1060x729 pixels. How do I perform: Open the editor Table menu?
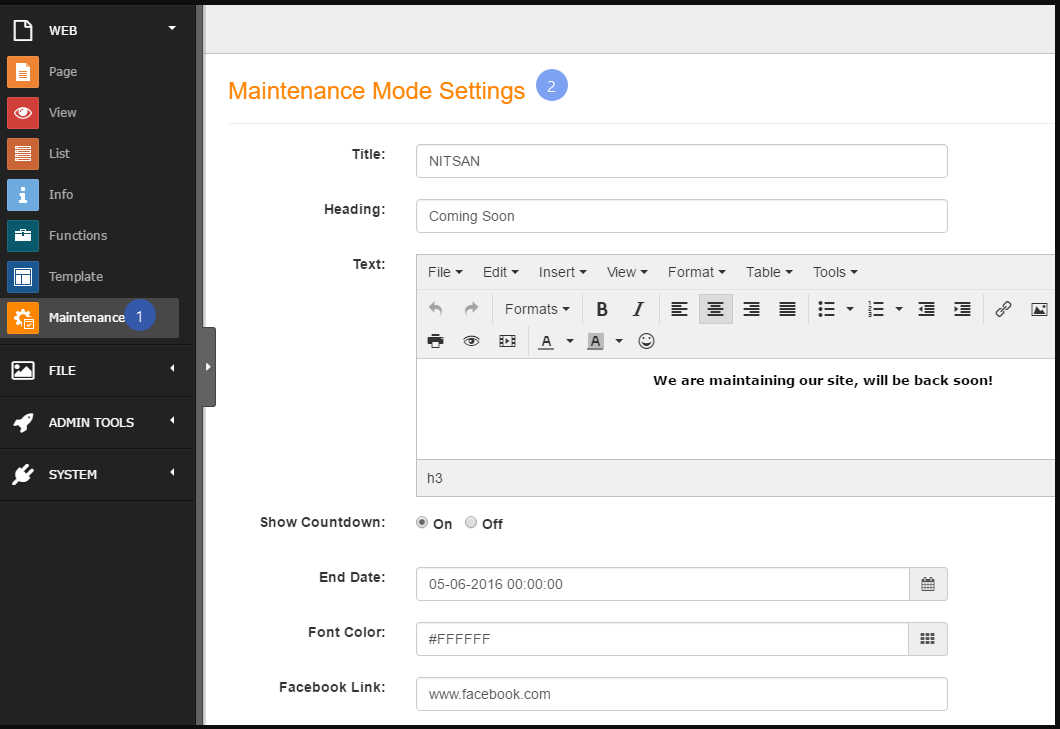(x=769, y=272)
